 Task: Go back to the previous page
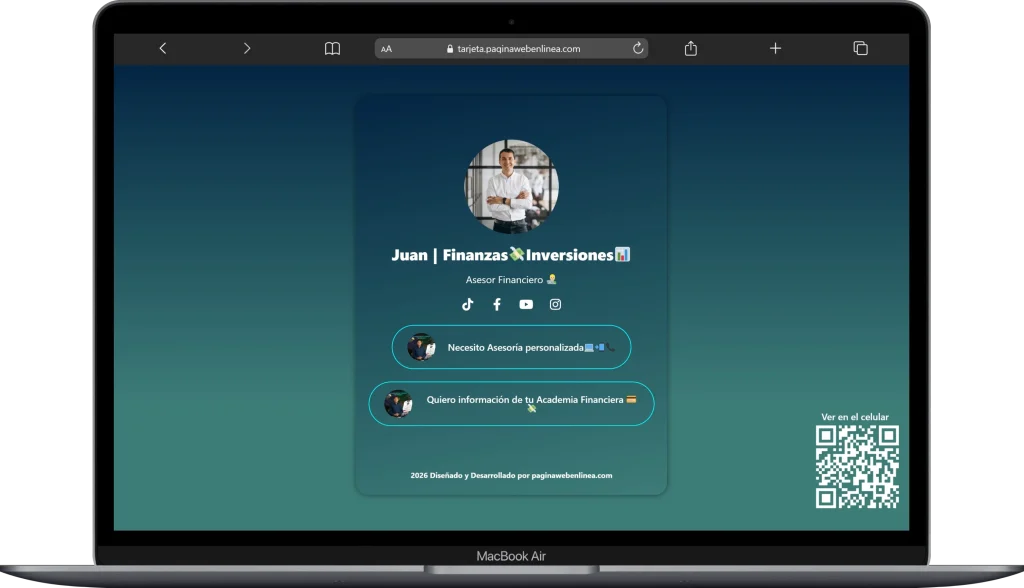(163, 48)
